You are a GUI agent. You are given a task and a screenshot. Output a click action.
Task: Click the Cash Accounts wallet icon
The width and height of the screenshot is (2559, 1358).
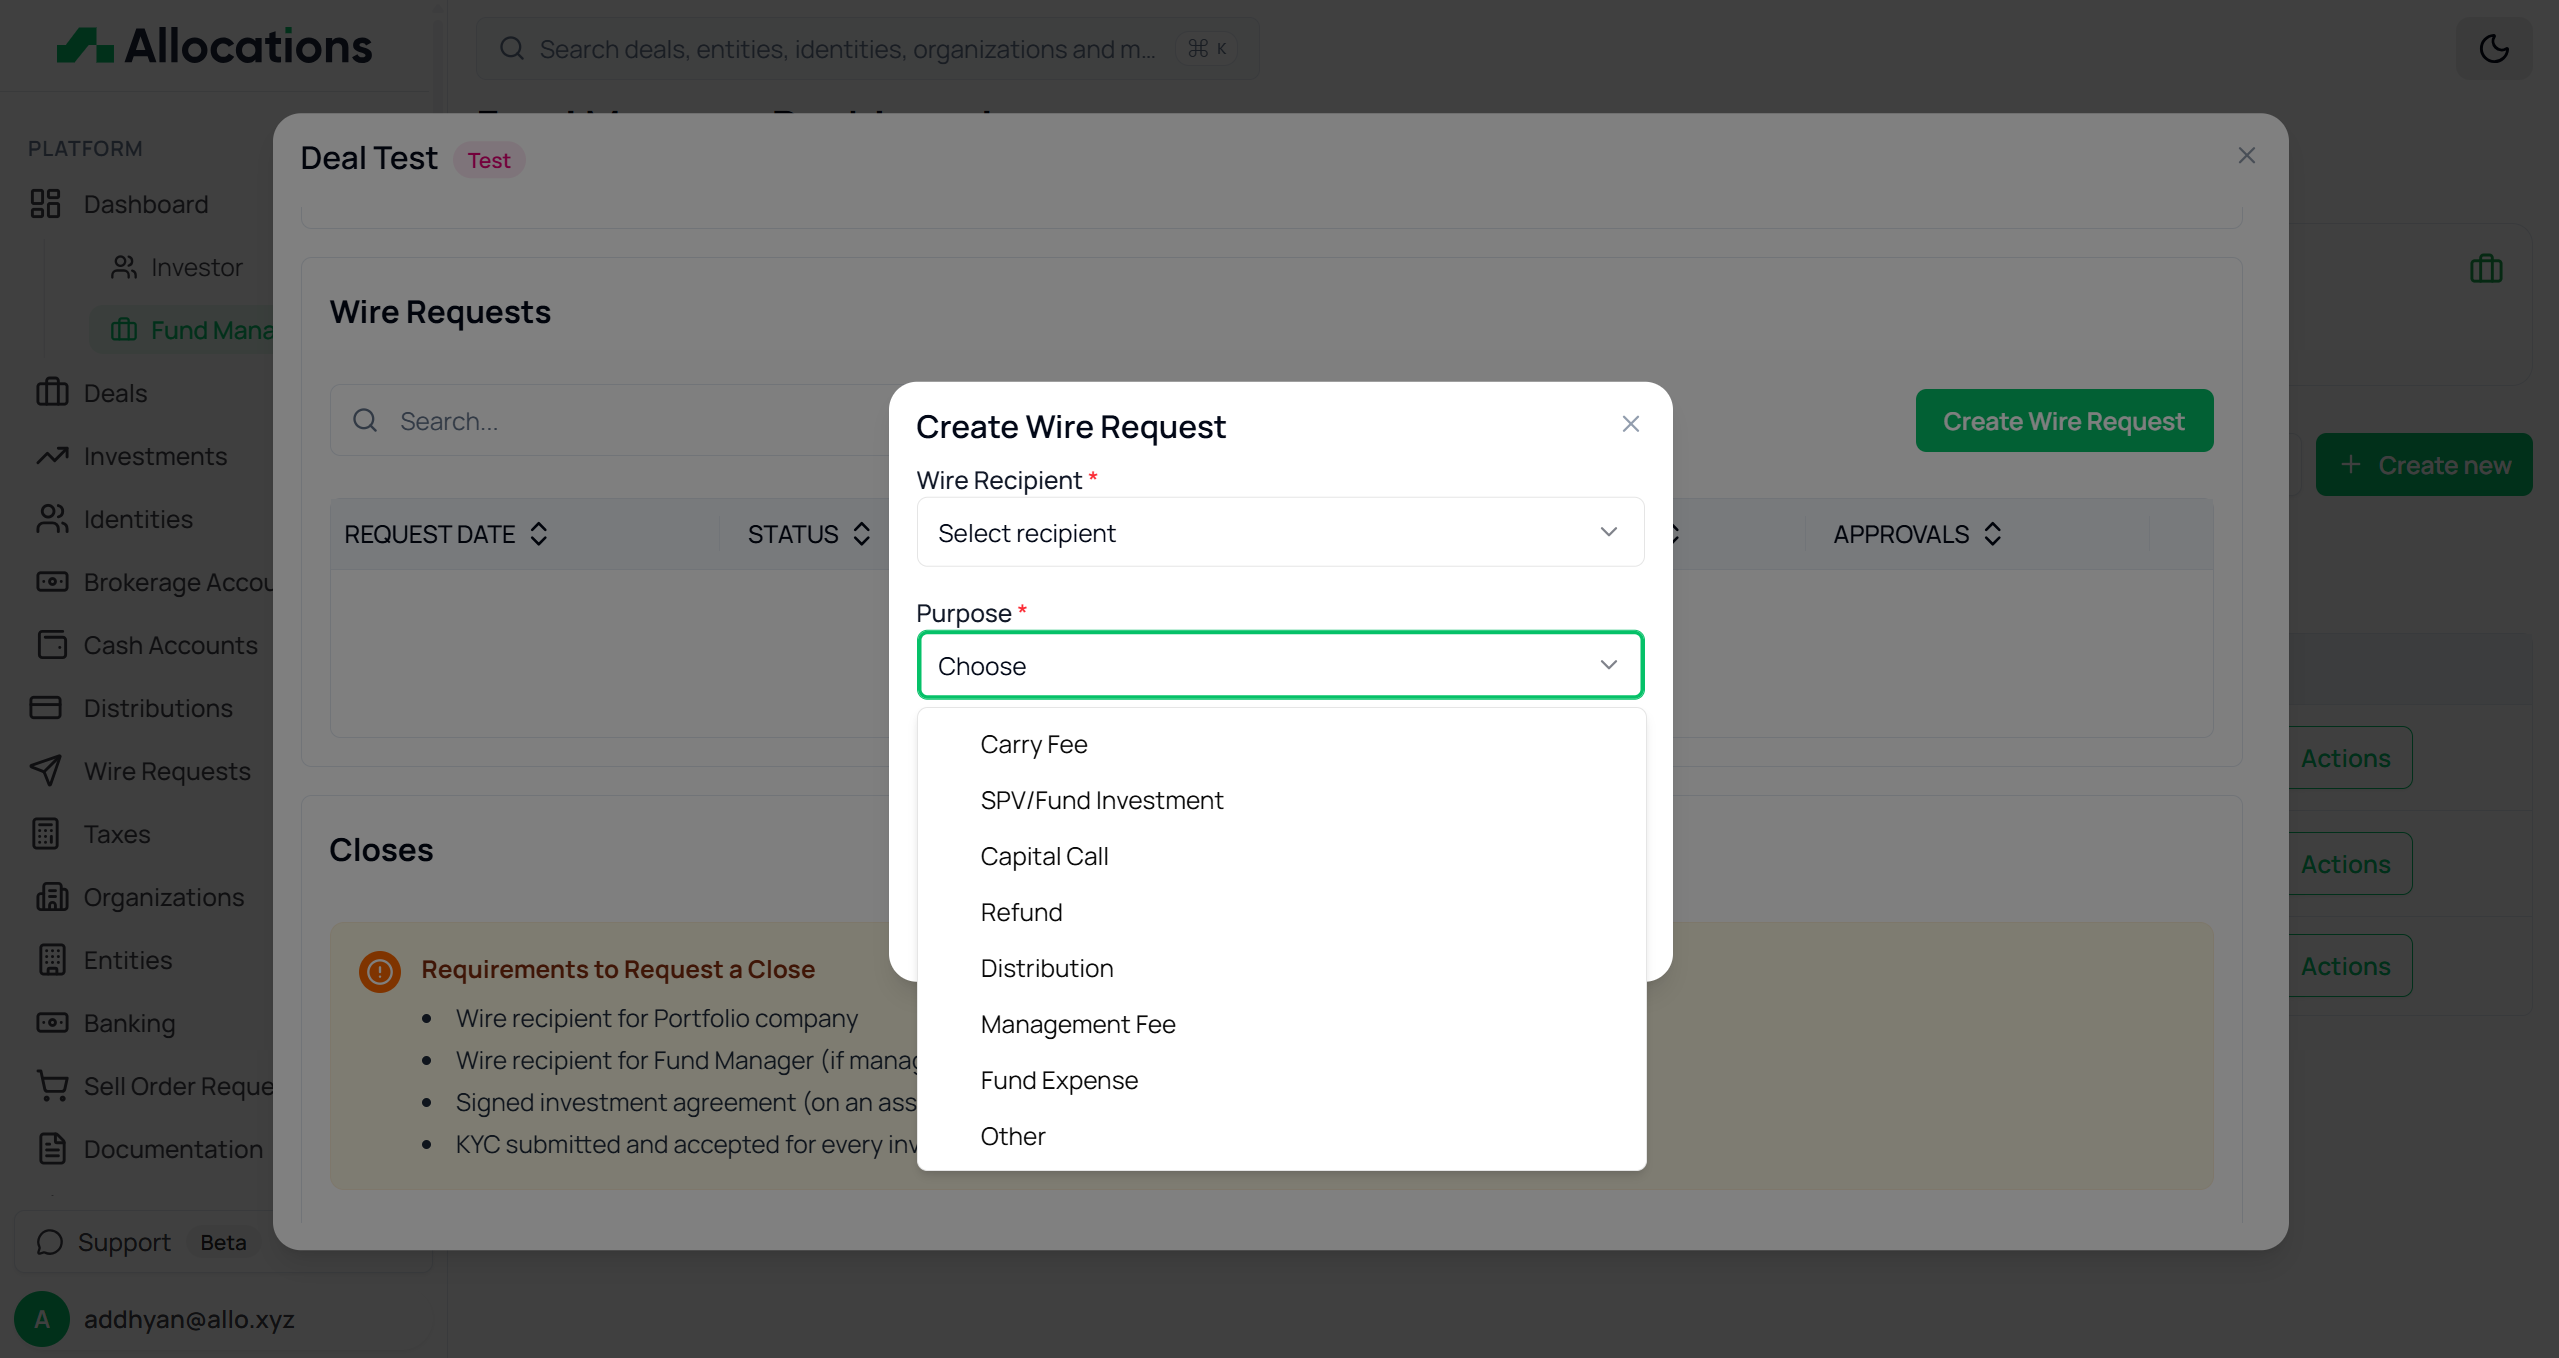(x=52, y=645)
